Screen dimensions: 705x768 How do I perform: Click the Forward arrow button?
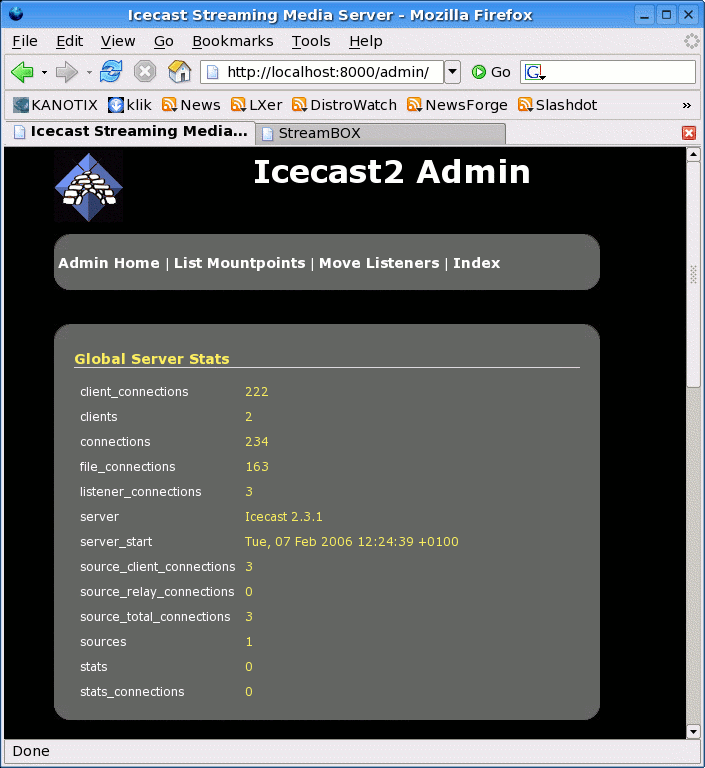[66, 72]
